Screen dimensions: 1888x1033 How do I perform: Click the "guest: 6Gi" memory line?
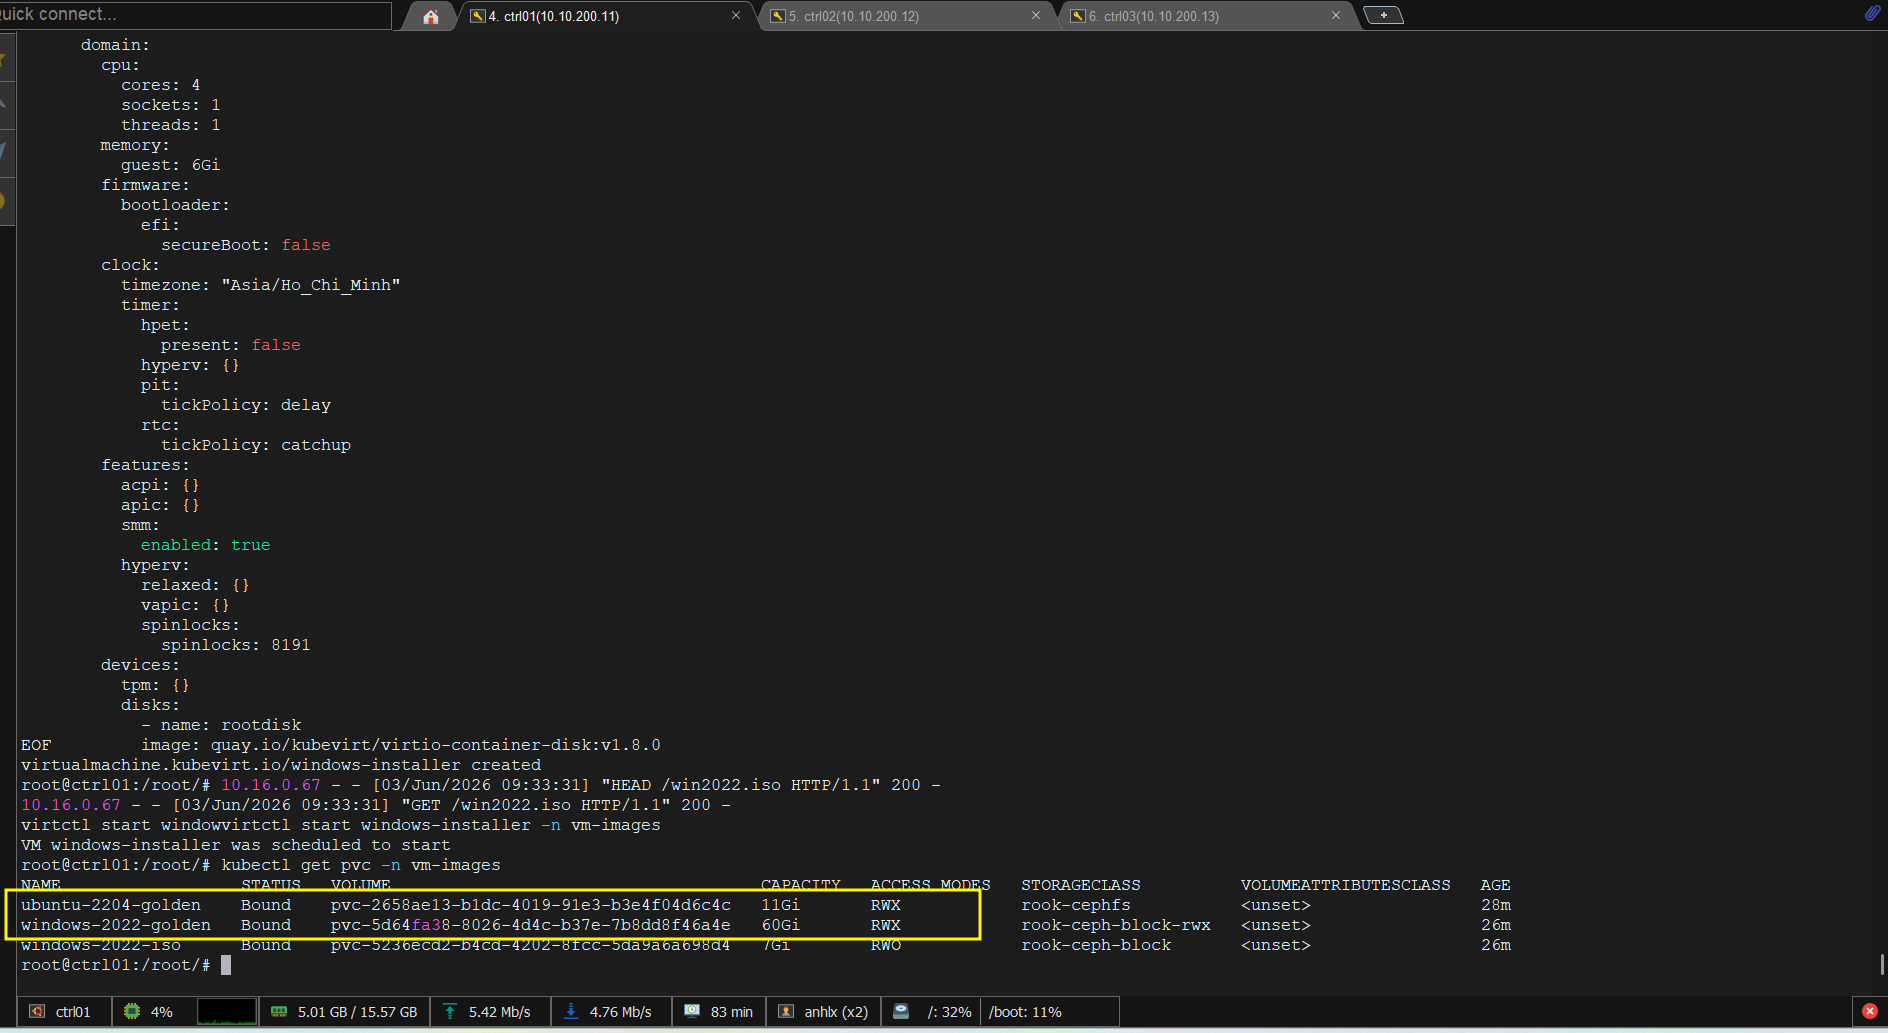[171, 165]
